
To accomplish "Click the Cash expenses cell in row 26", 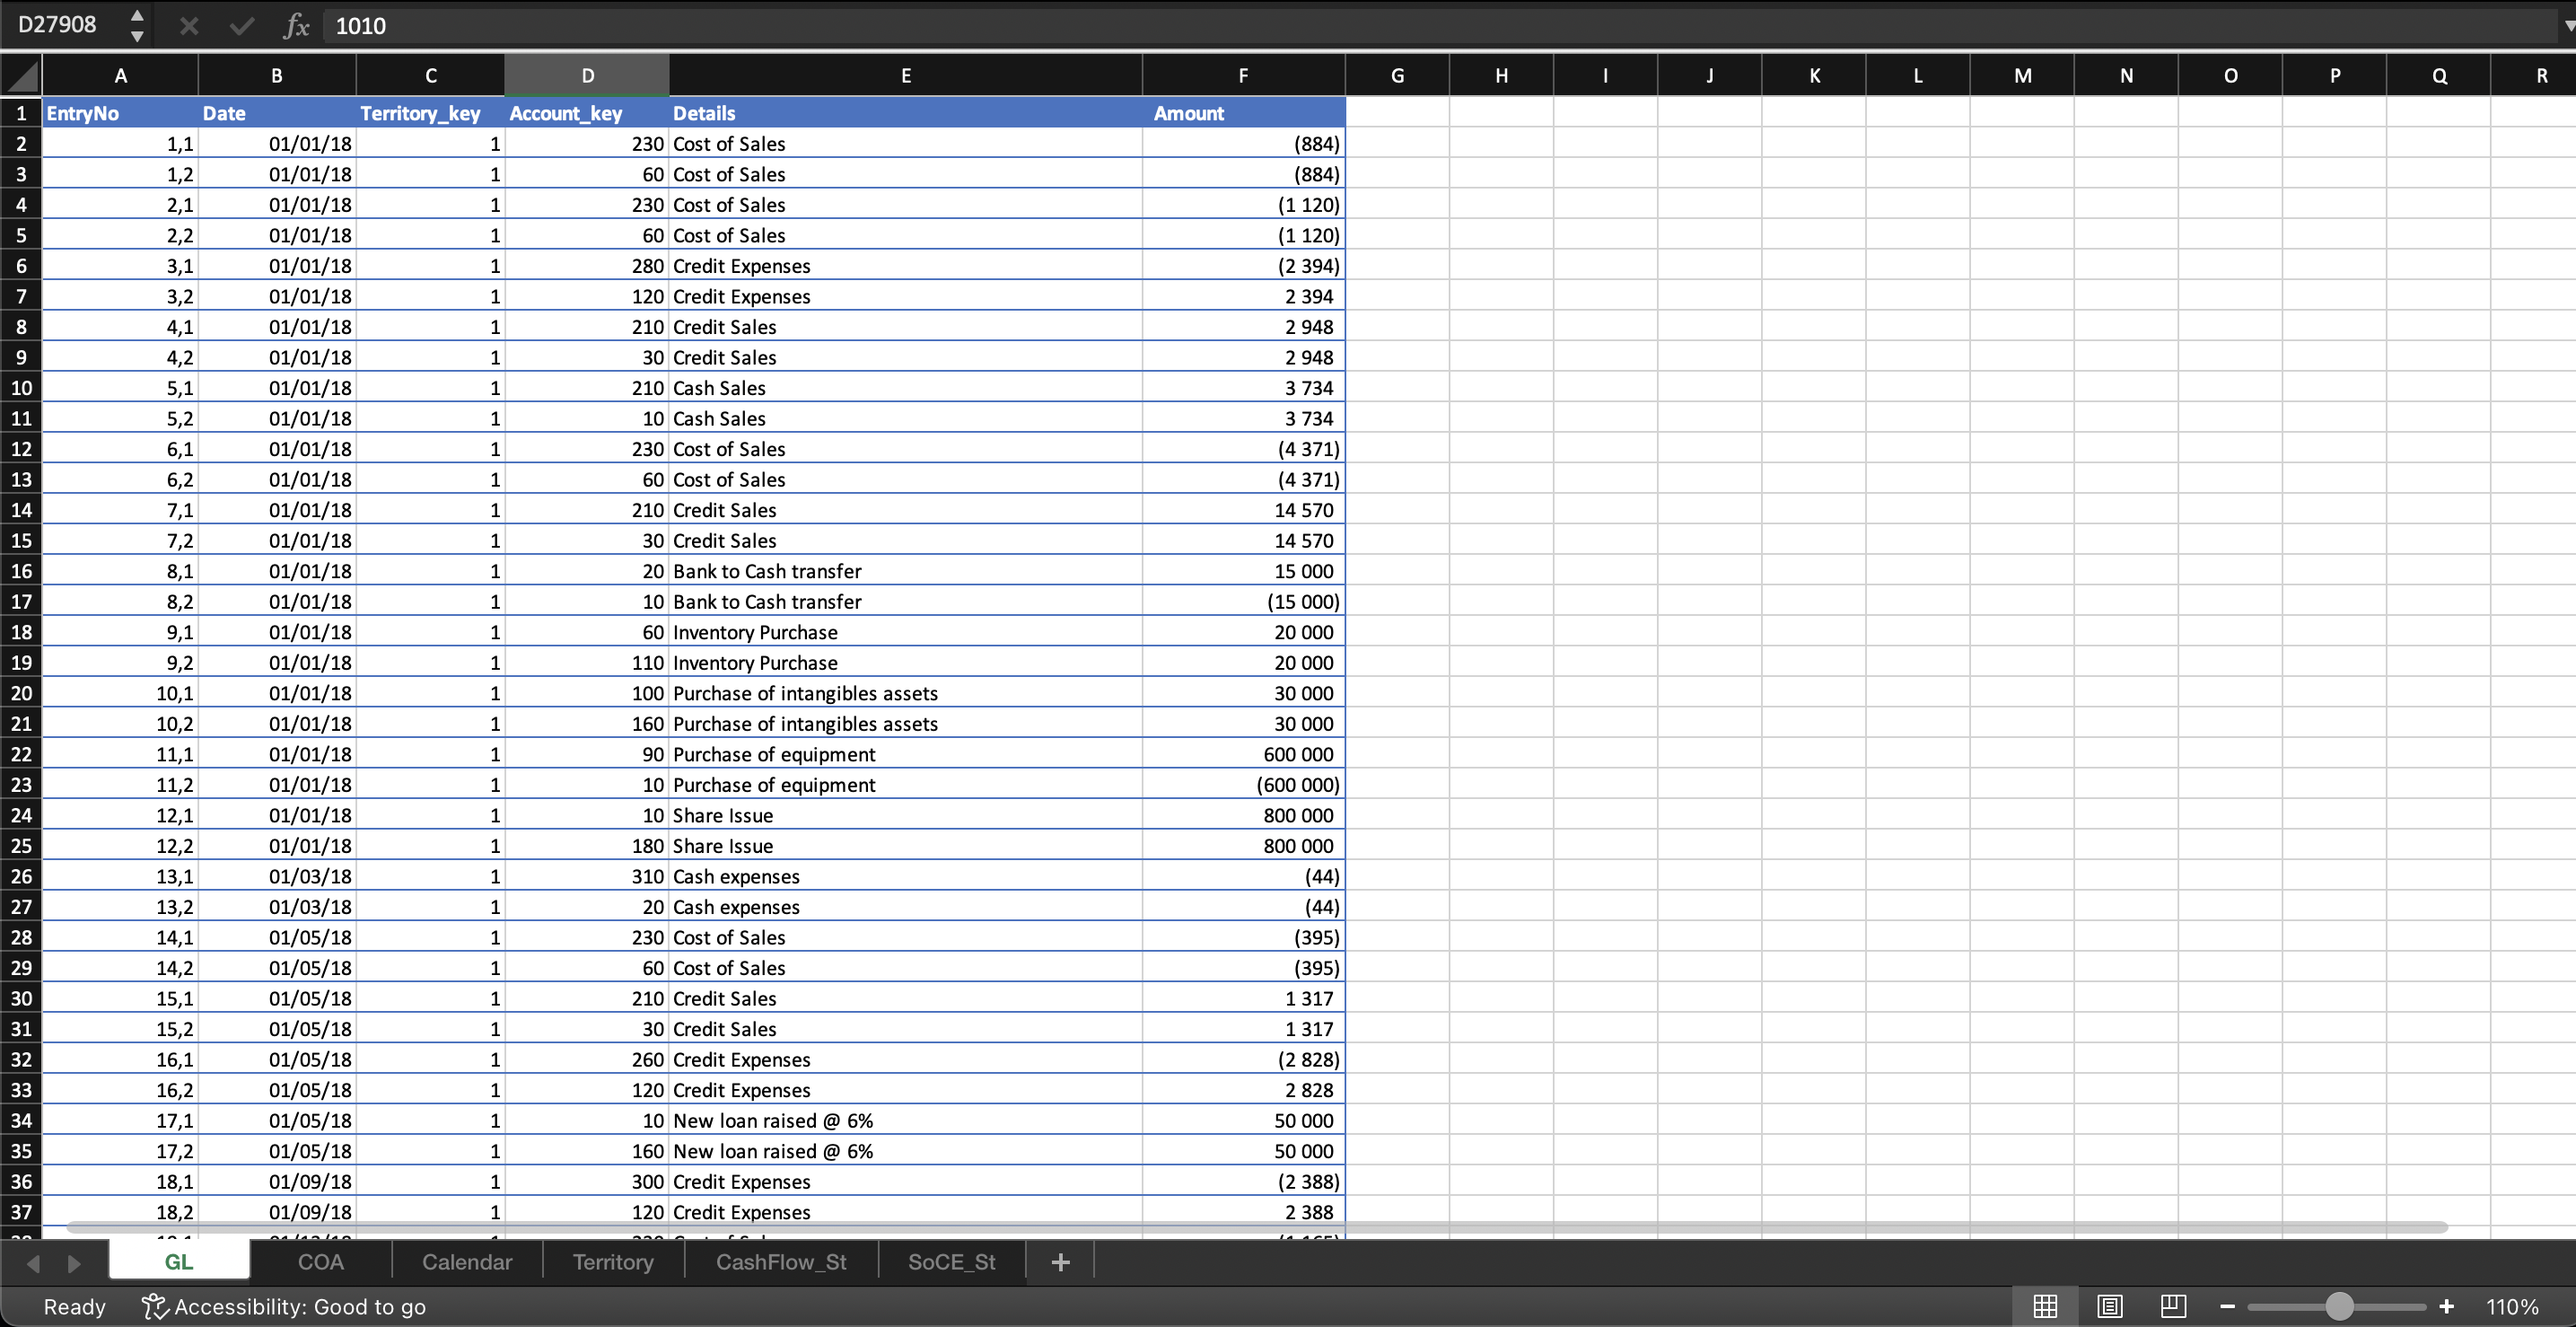I will pos(905,876).
